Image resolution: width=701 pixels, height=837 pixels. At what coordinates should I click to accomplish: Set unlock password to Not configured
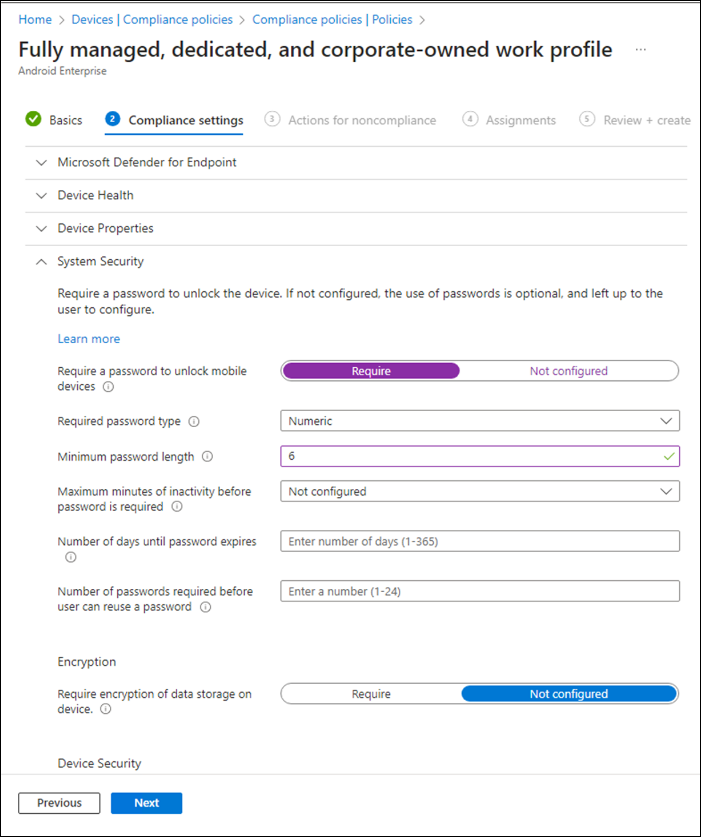click(568, 371)
